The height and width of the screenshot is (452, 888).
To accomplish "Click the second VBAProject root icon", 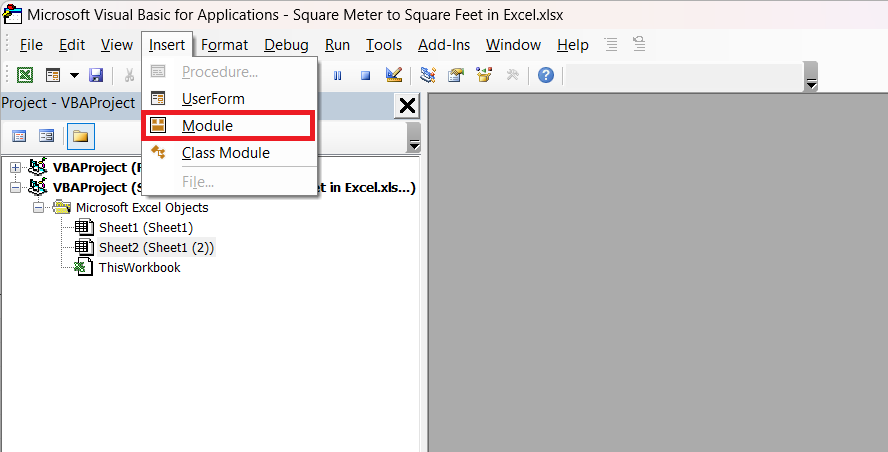I will [38, 187].
